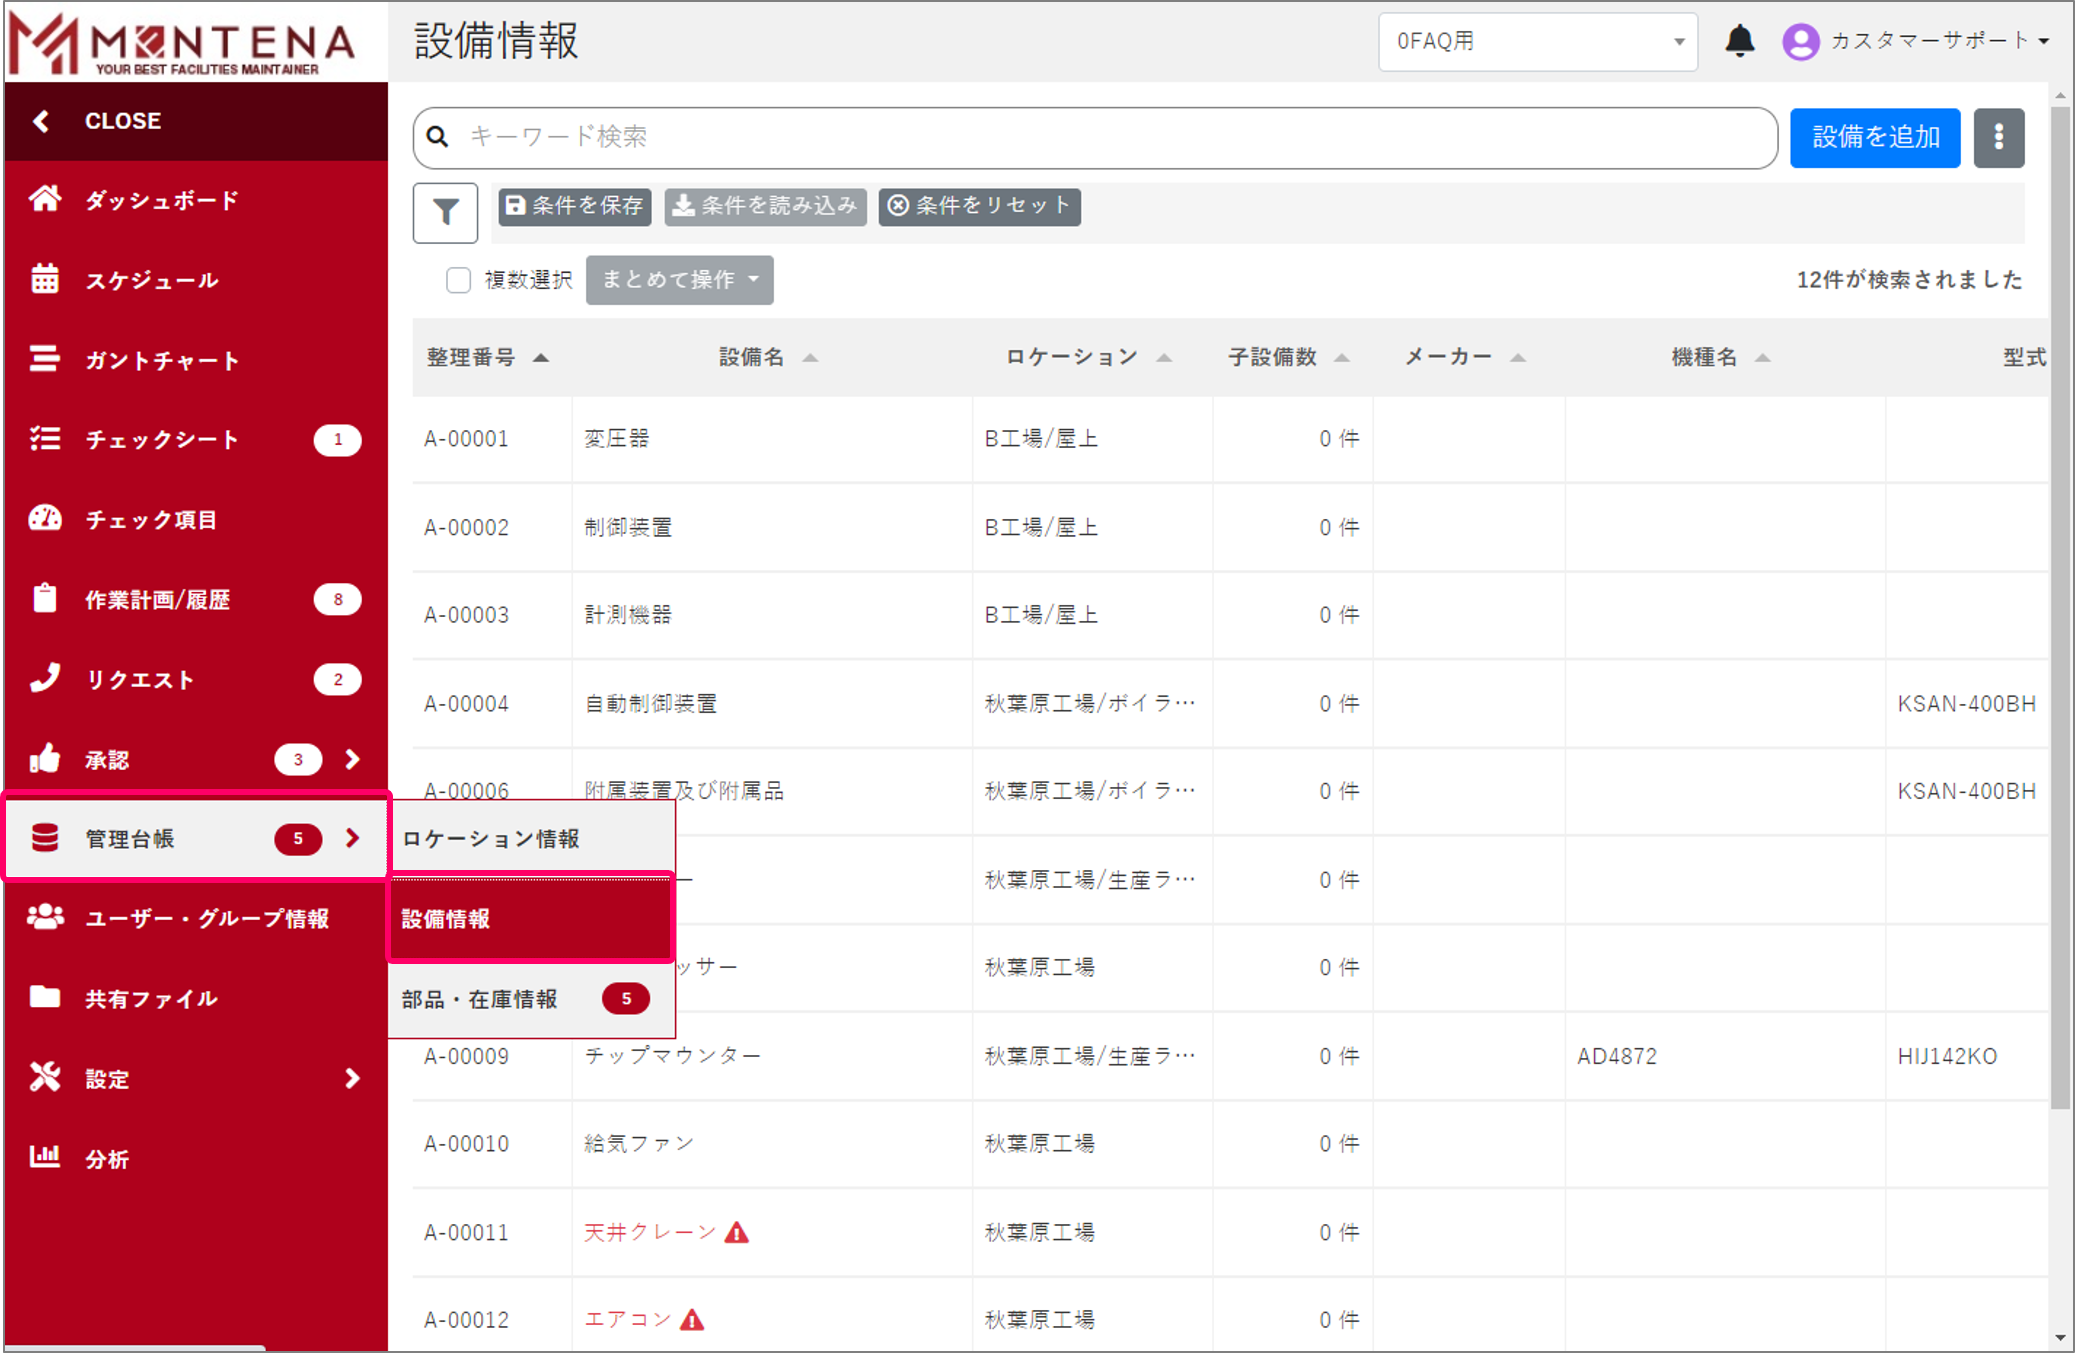
Task: Open Schedule via calendar icon
Action: (x=45, y=279)
